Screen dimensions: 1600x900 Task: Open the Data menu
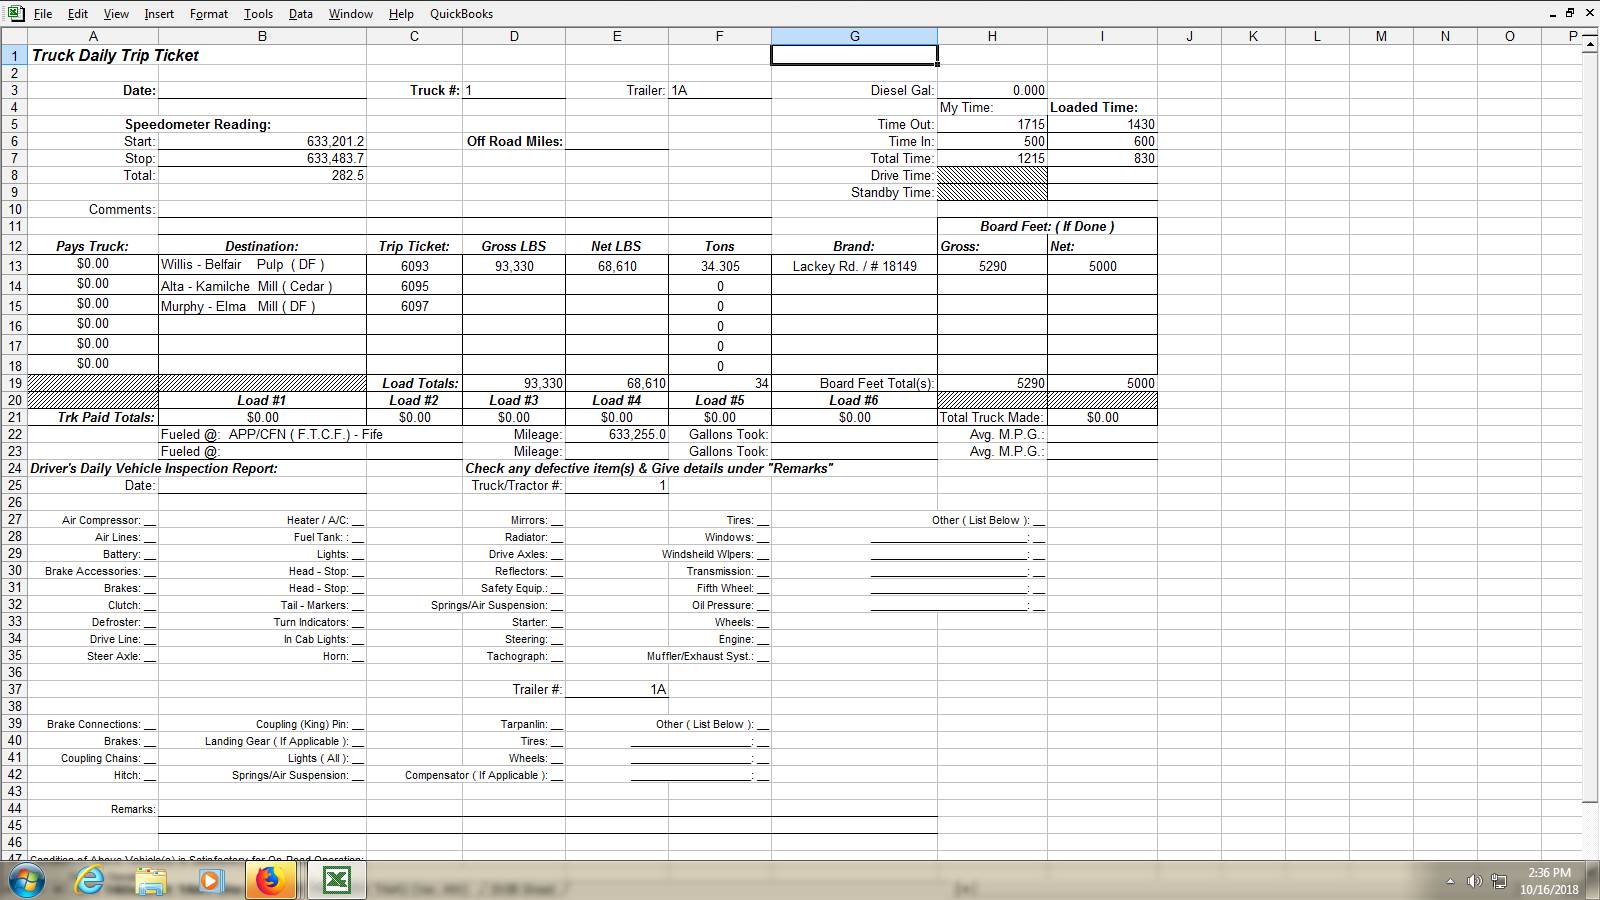coord(300,14)
